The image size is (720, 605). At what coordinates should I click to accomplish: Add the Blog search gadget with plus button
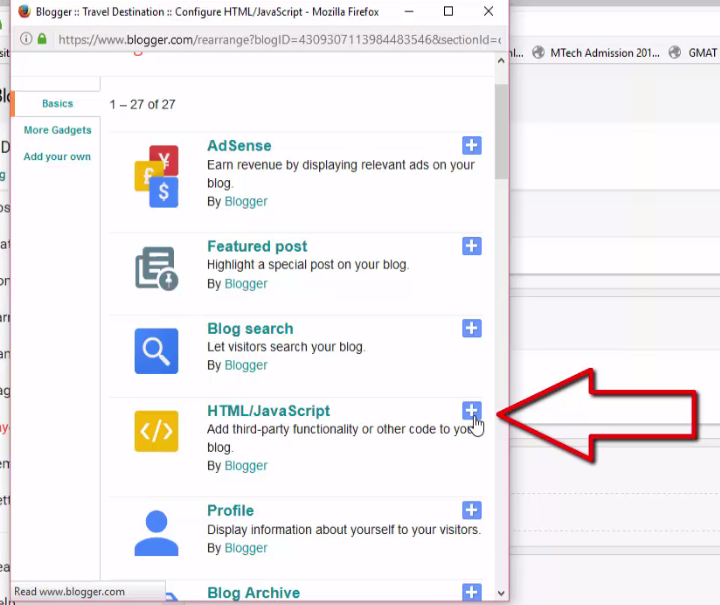point(472,328)
